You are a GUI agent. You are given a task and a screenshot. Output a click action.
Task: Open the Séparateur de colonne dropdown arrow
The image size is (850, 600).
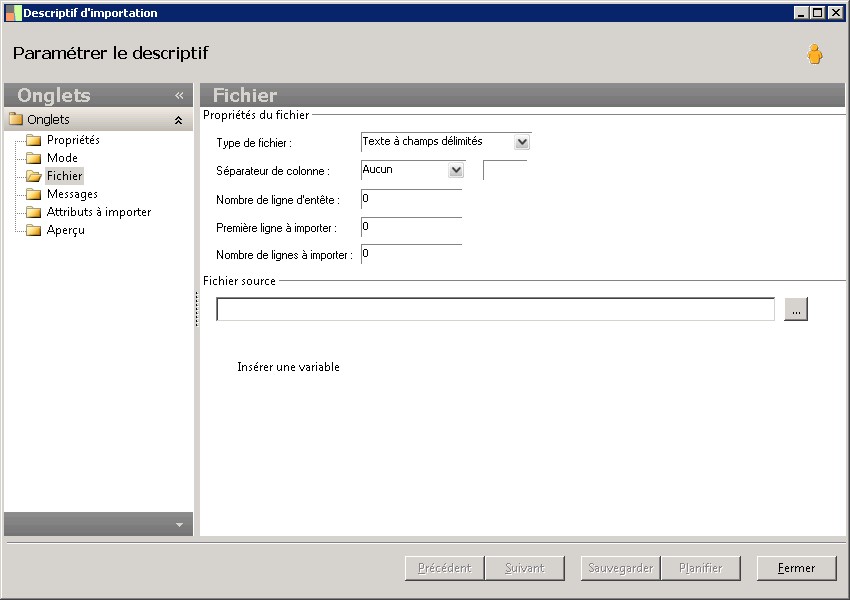pyautogui.click(x=456, y=170)
